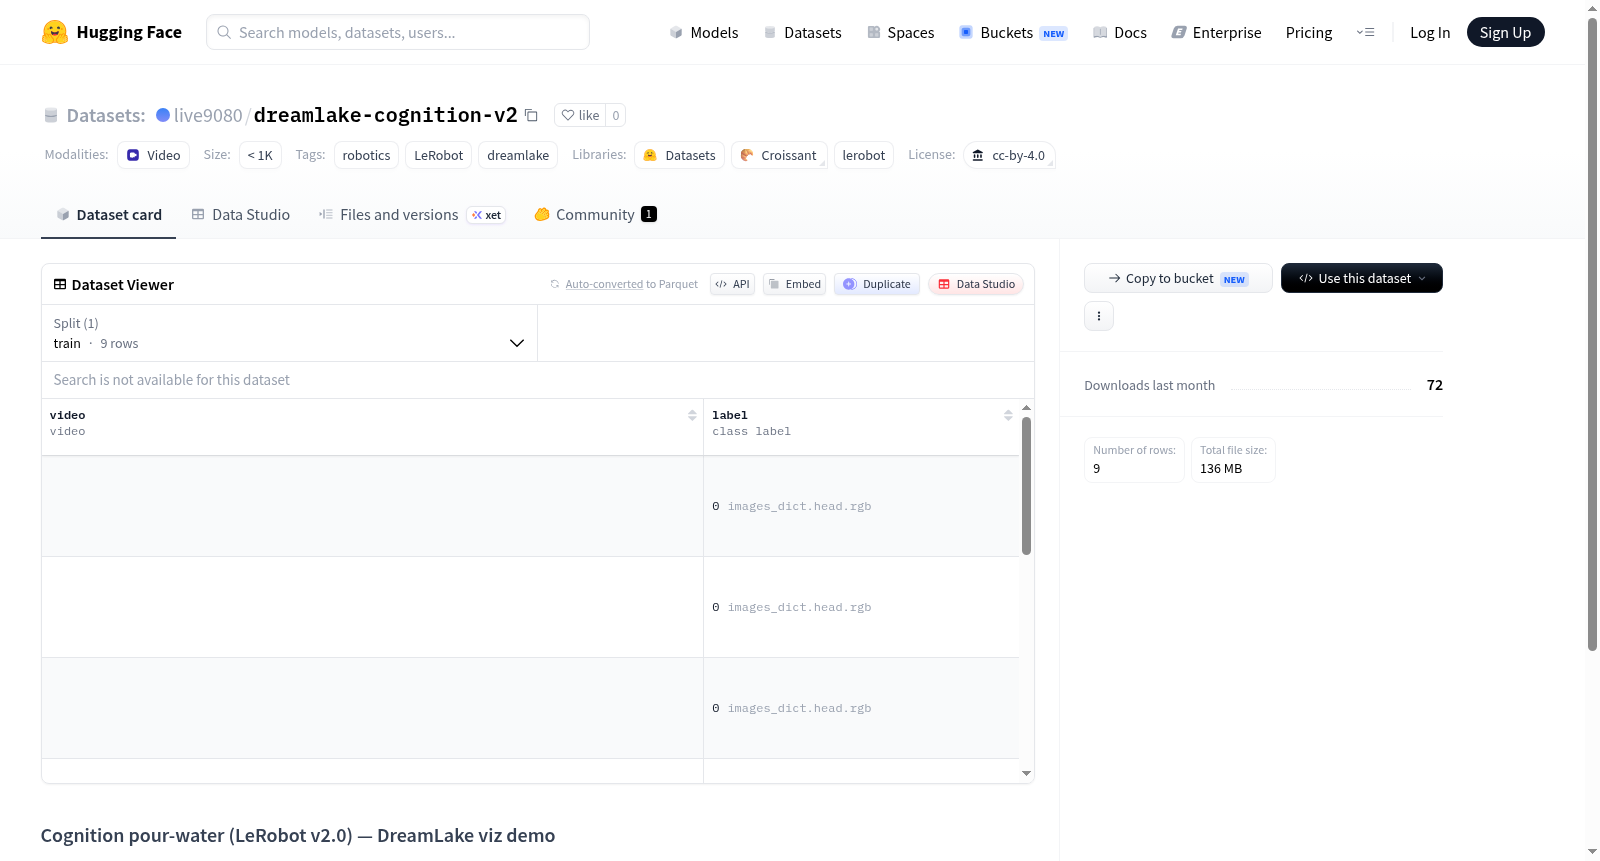Click the '136 MB' total file size value
1600x861 pixels.
1221,468
